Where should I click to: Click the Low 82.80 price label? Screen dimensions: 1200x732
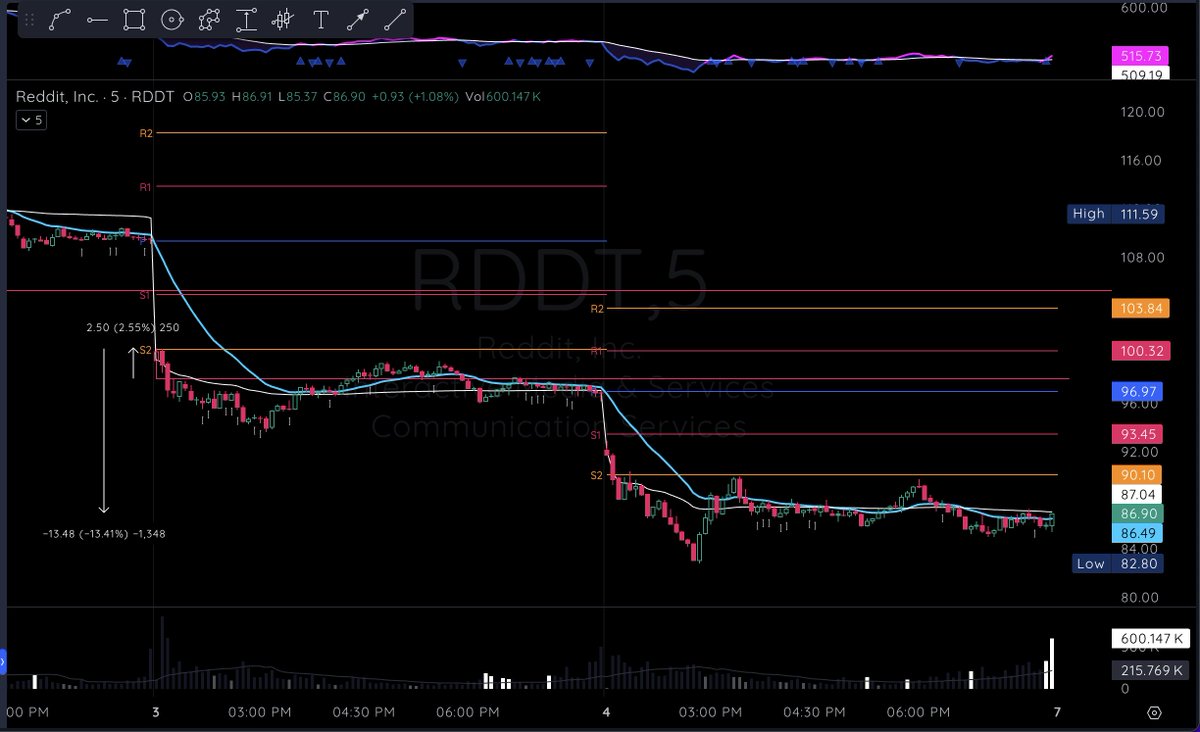coord(1115,563)
